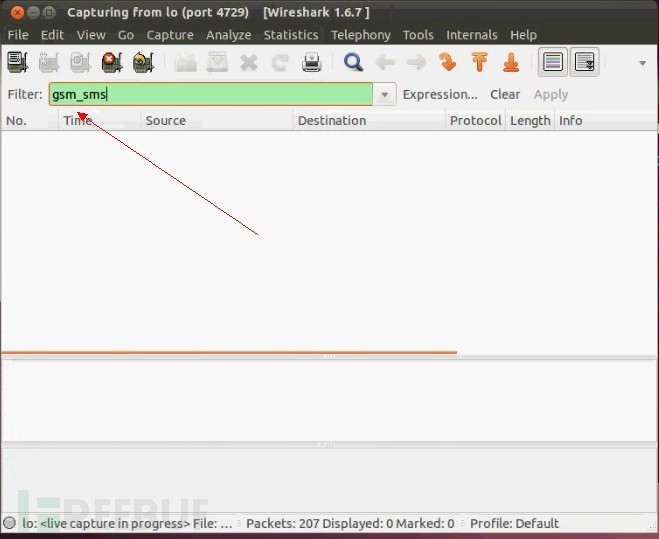Screen dimensions: 659x539
Task: Open the Internals menu
Action: [x=472, y=35]
